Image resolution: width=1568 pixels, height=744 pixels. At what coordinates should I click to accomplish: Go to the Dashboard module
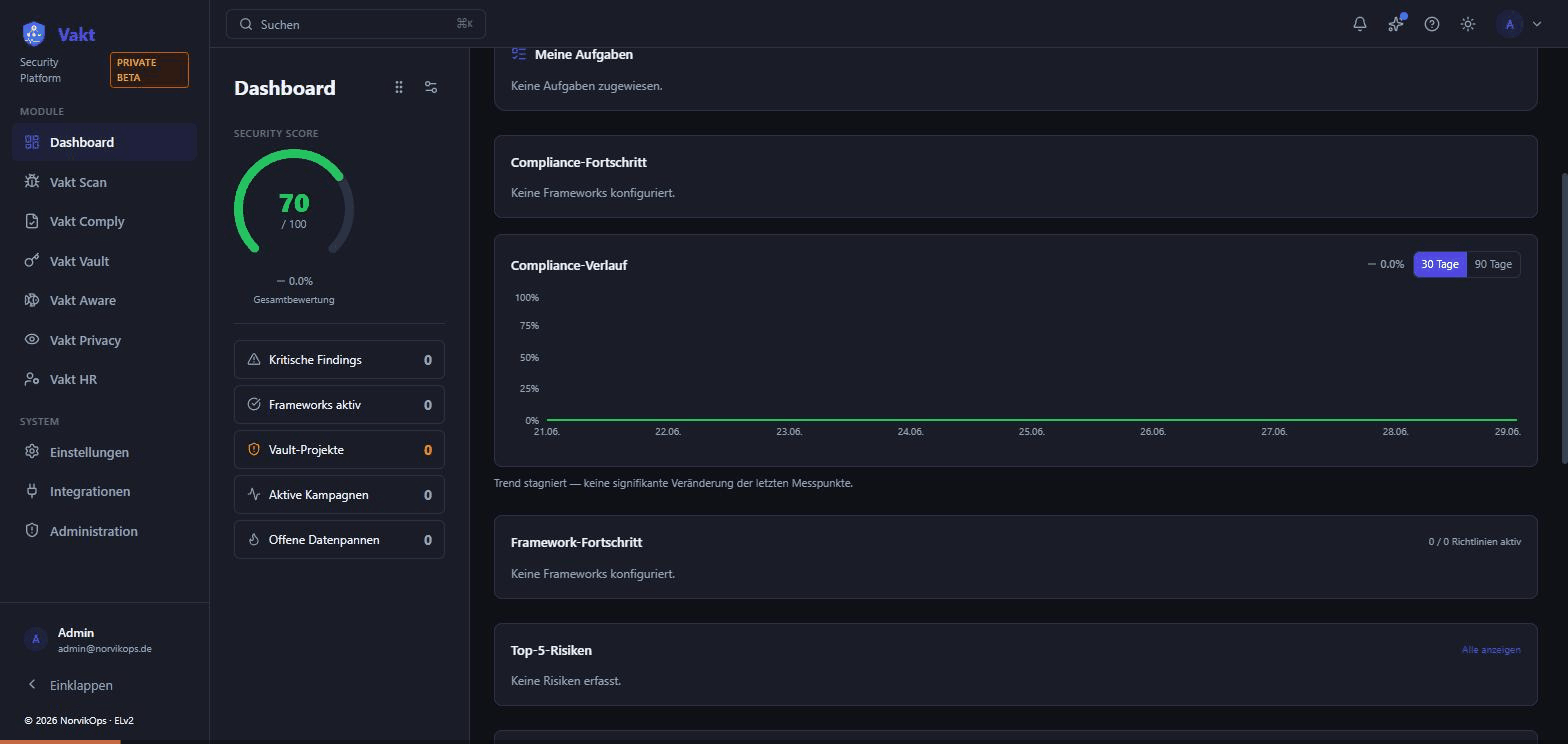pos(104,142)
